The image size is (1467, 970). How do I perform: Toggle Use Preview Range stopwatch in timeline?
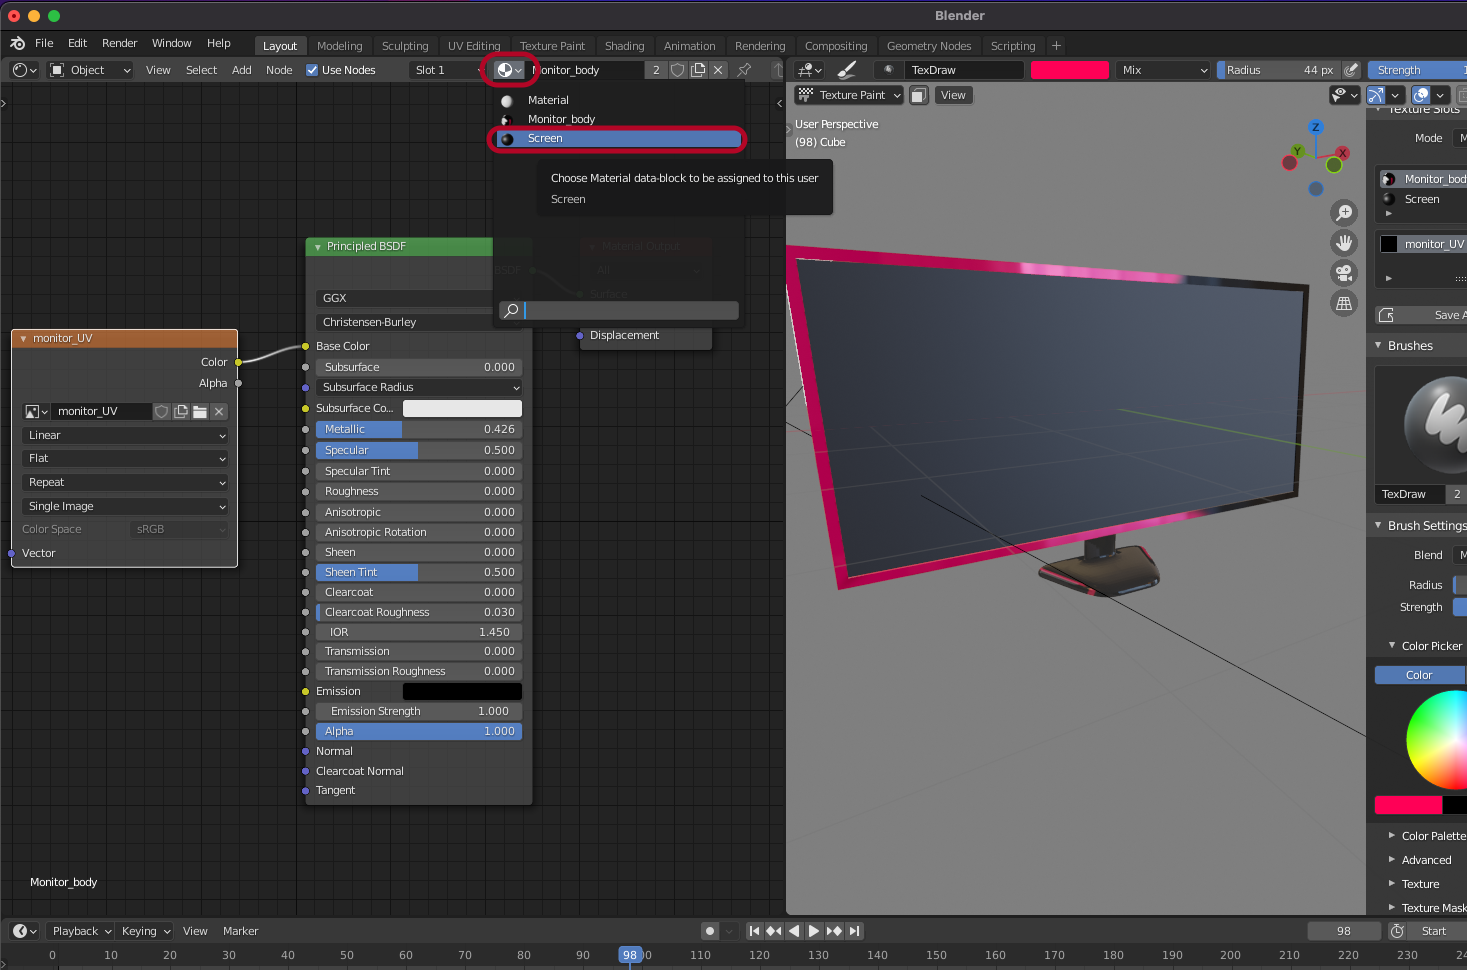pos(1397,931)
